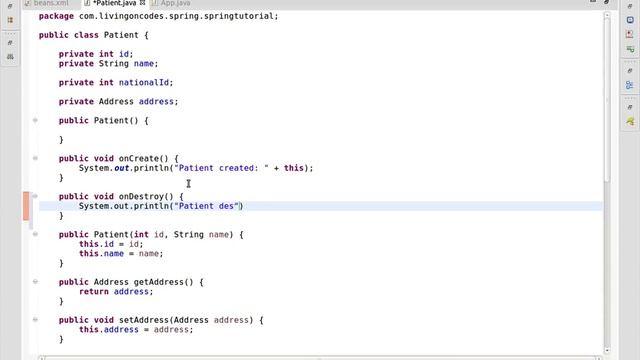Open the Outline view icon in right trim
Image resolution: width=640 pixels, height=360 pixels.
pos(630,85)
